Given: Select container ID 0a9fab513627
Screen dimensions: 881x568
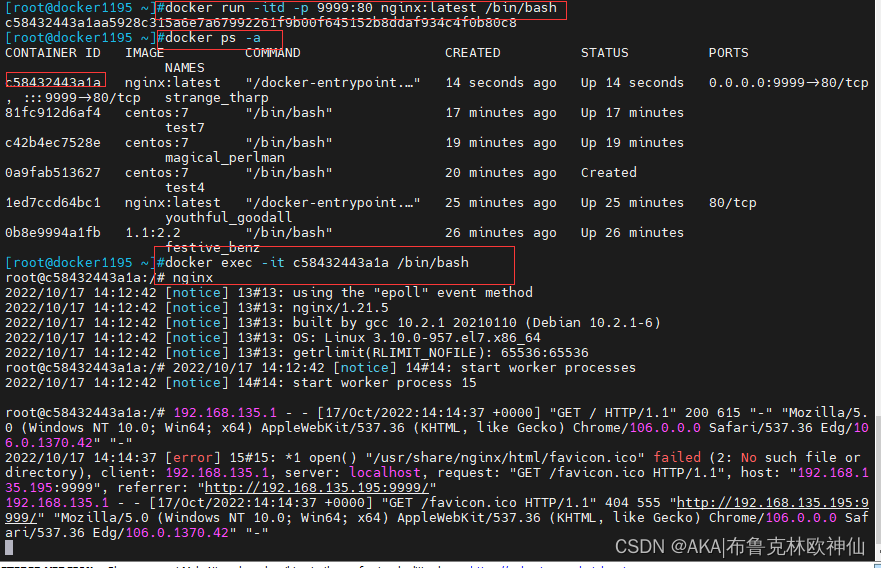Looking at the screenshot, I should pyautogui.click(x=53, y=172).
